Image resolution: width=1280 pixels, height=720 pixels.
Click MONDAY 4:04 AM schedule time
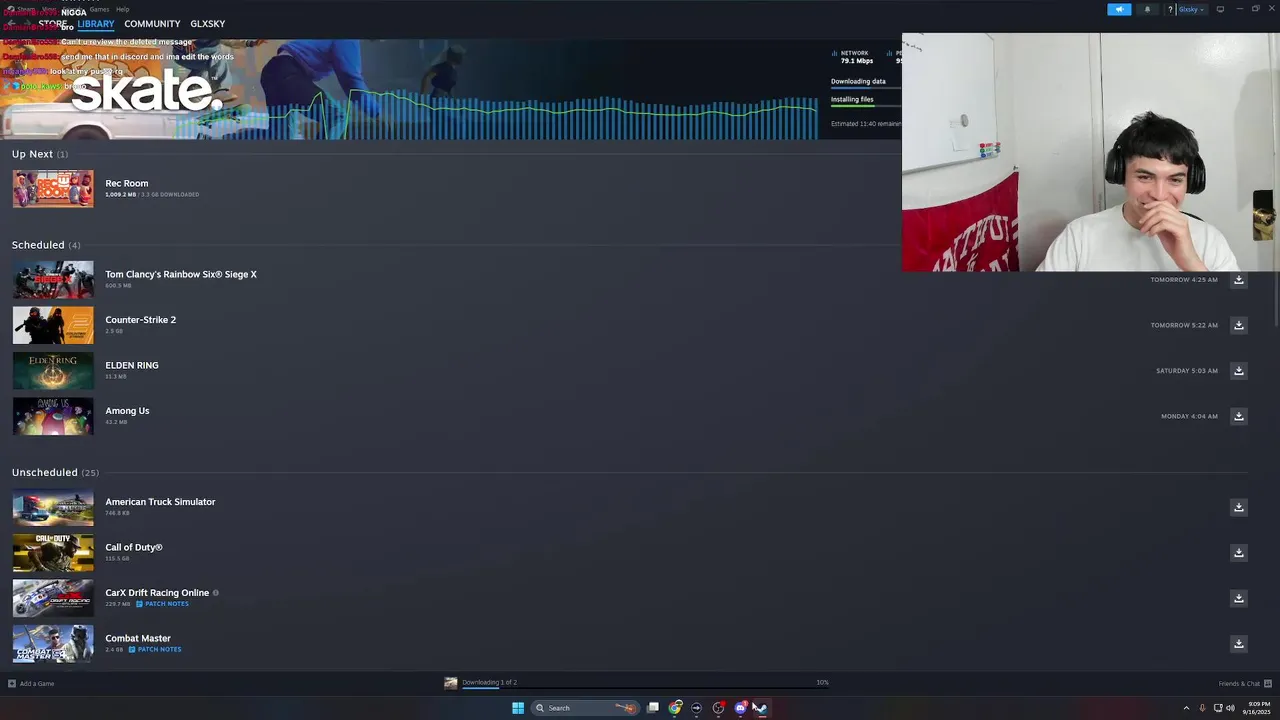tap(1189, 416)
